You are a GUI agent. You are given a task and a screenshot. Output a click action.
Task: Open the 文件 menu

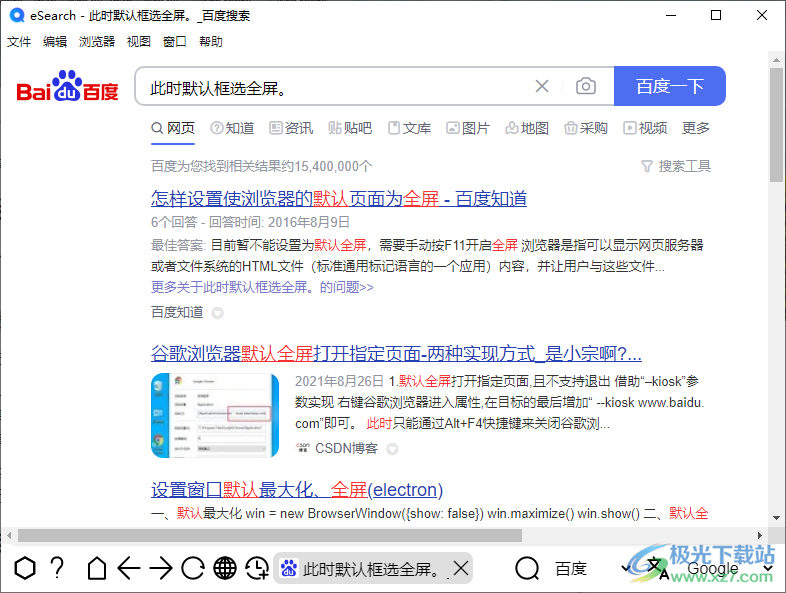coord(19,42)
